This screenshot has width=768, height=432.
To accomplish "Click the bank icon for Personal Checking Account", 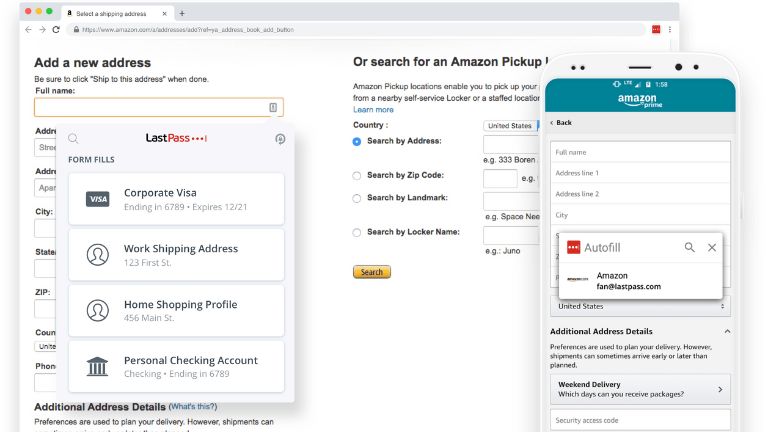I will pyautogui.click(x=97, y=366).
